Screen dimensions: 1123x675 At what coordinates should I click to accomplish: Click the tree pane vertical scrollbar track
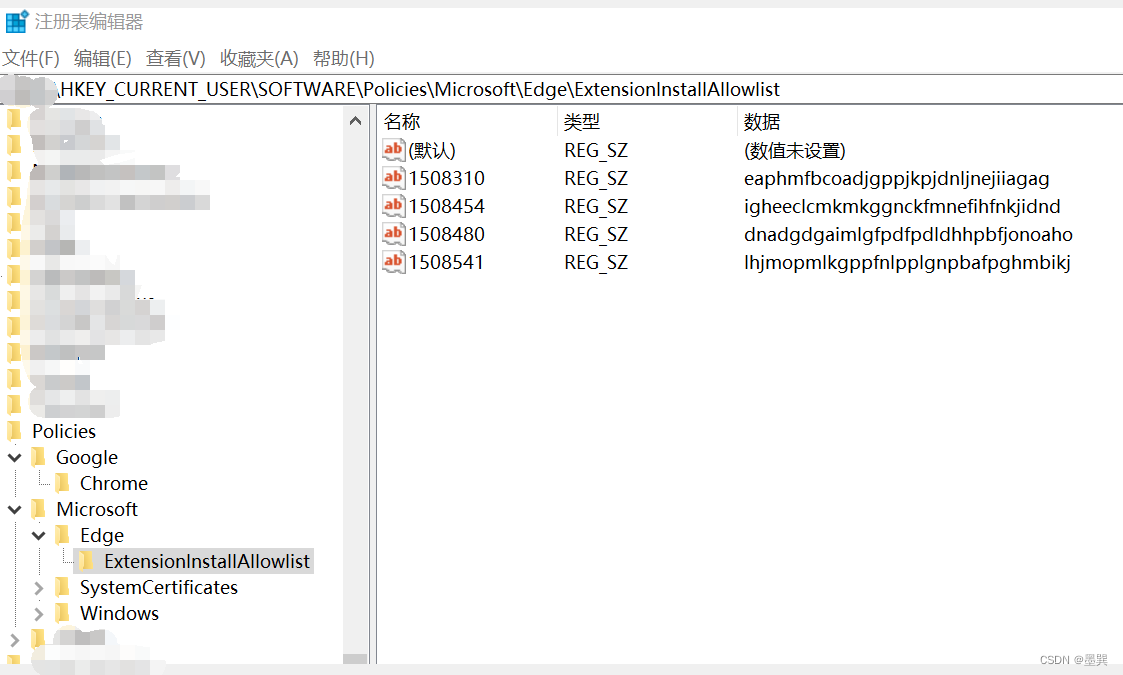[x=355, y=394]
